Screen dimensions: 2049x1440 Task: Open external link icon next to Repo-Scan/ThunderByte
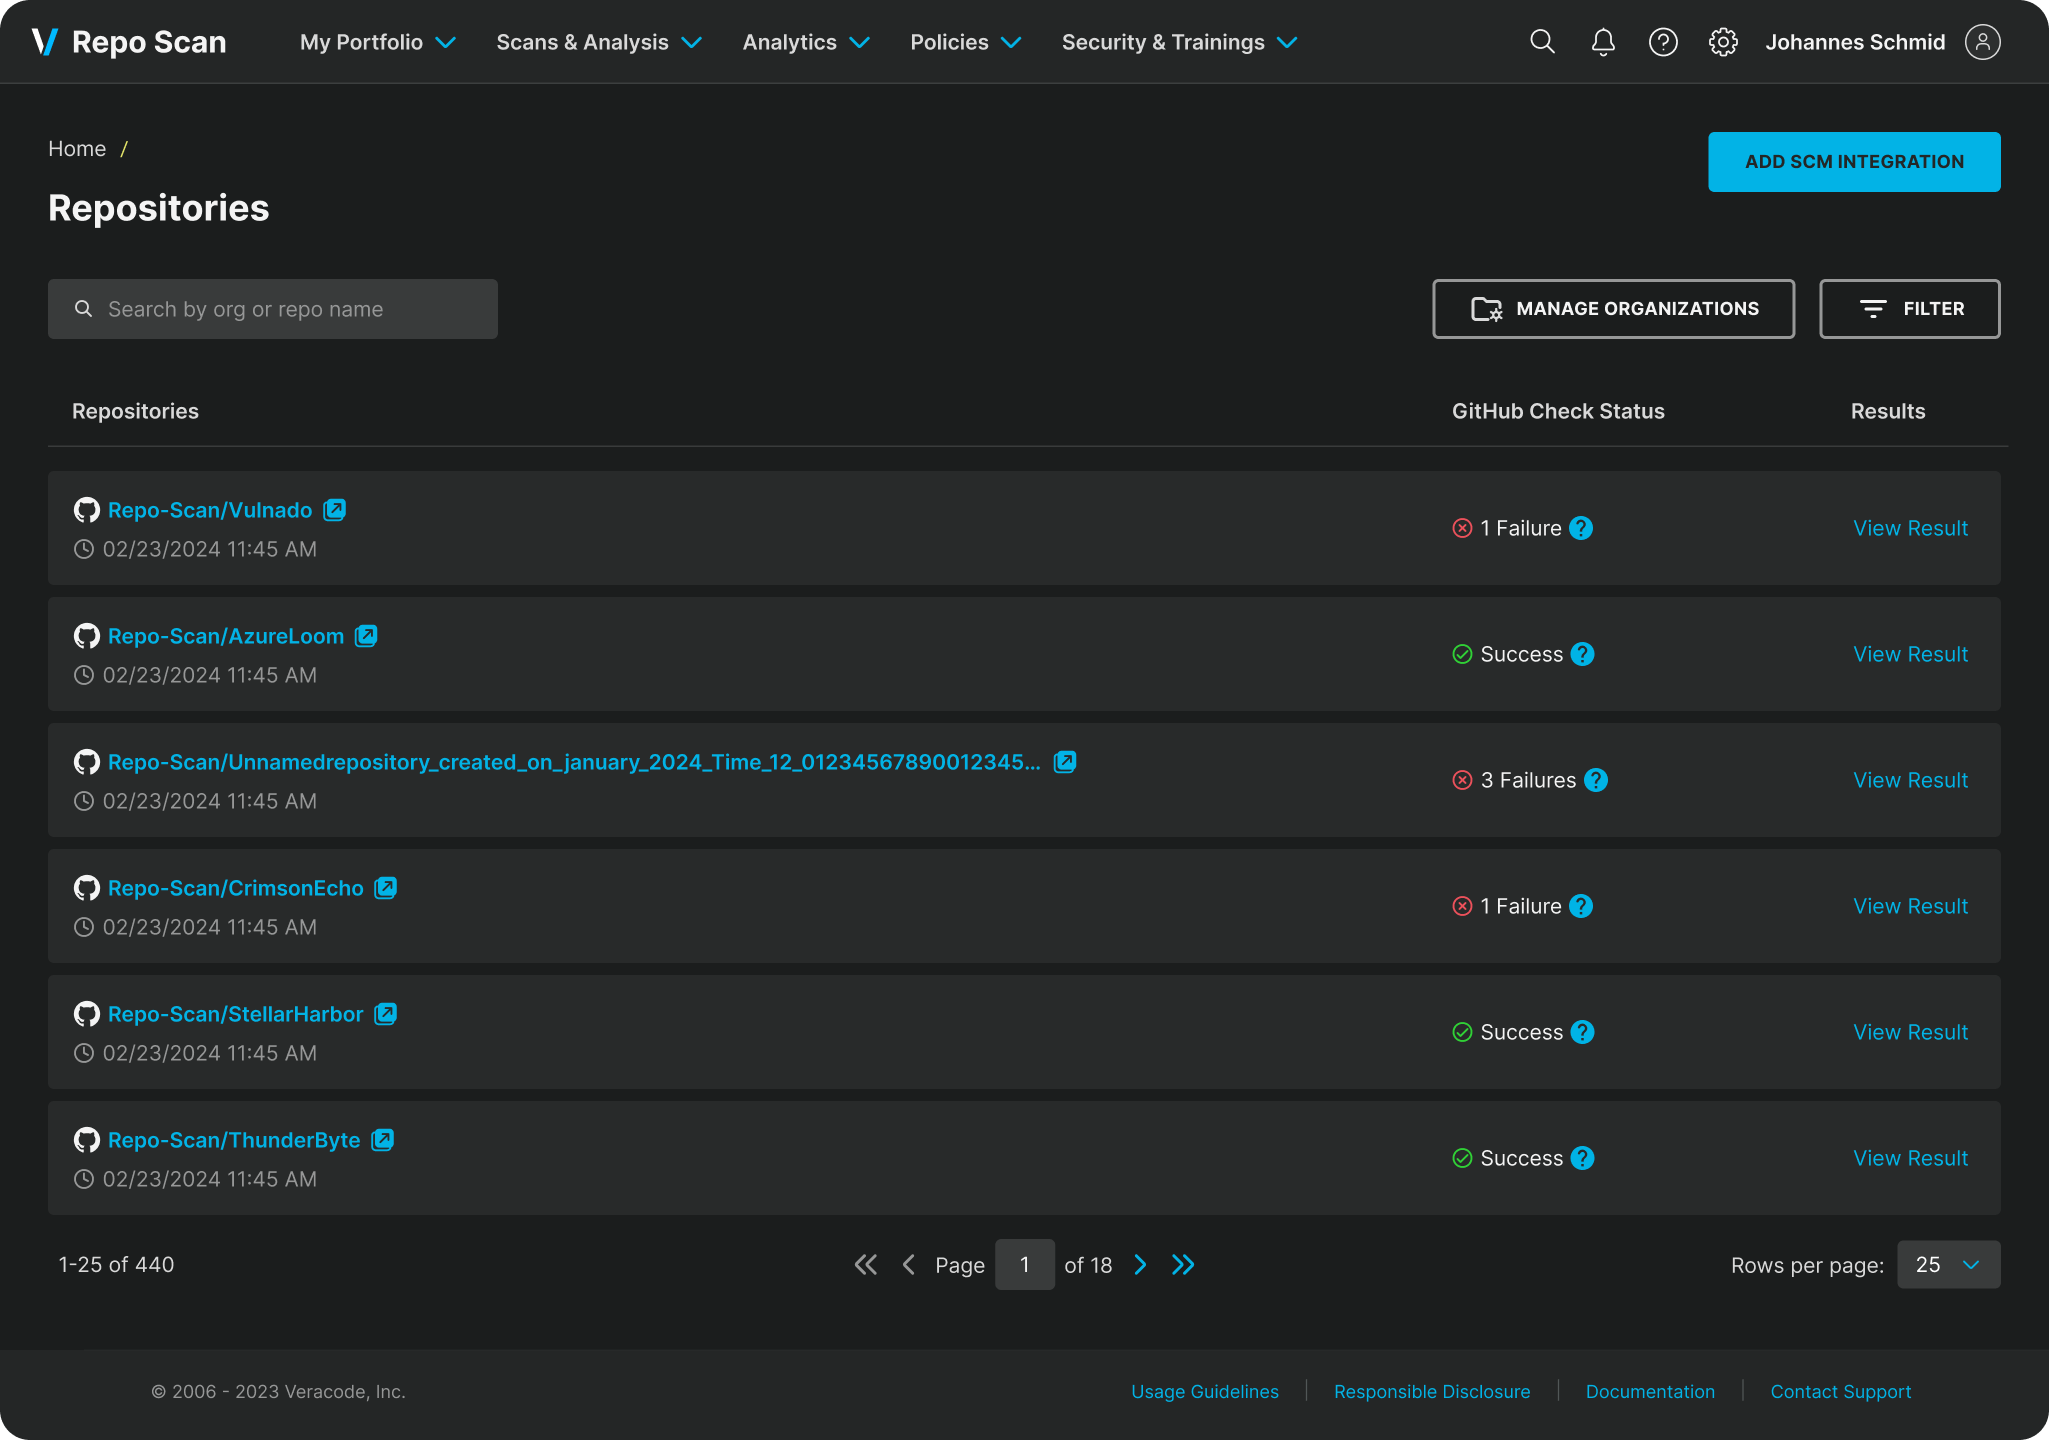click(x=383, y=1140)
